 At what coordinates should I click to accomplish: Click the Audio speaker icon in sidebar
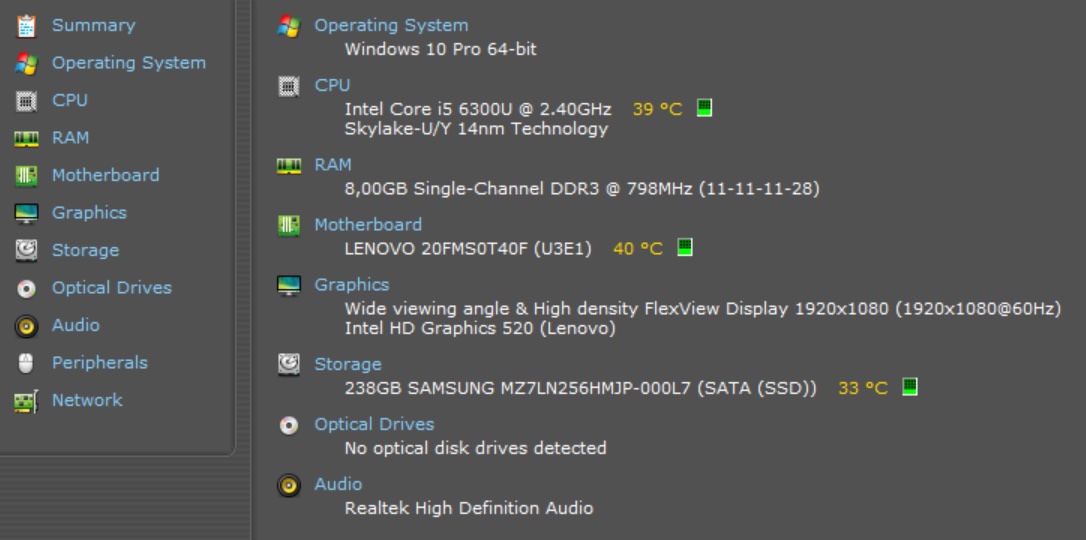[27, 326]
